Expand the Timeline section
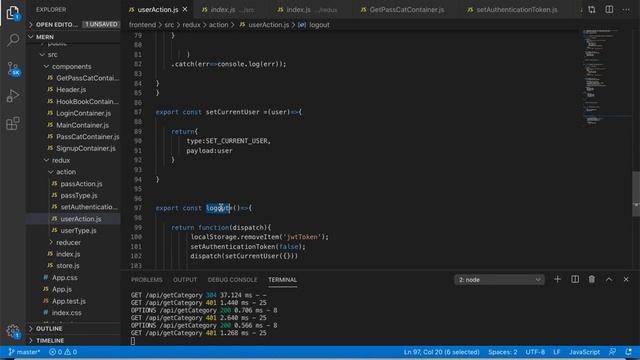 pos(73,340)
